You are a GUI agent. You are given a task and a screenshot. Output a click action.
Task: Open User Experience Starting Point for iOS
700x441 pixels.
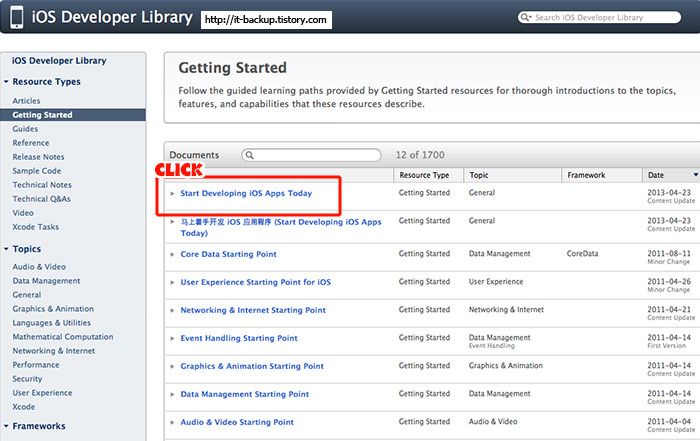[x=255, y=282]
